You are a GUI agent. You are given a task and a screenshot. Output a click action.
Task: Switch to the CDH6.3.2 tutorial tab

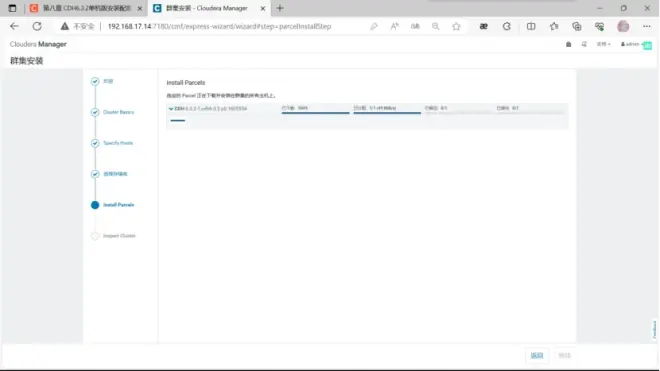86,8
